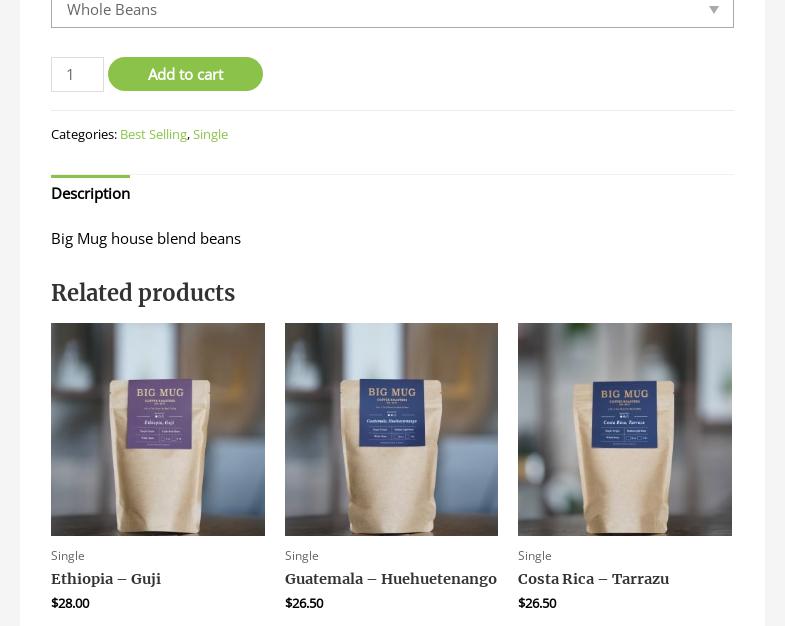Click Single label above Costa Rica Tarrazu

coord(535,556)
